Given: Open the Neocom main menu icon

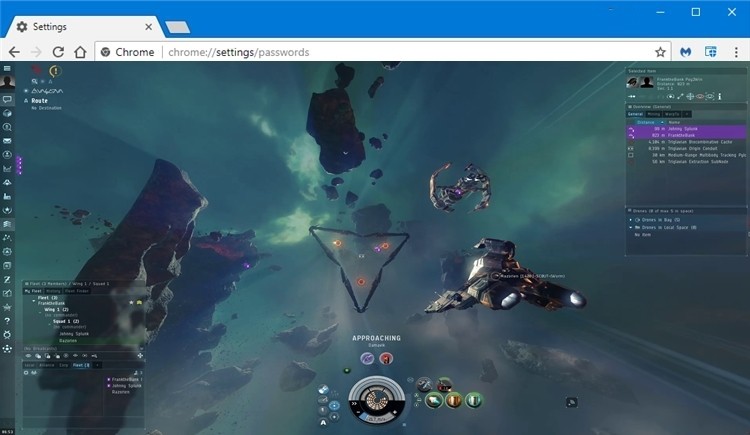Looking at the screenshot, I should (7, 68).
